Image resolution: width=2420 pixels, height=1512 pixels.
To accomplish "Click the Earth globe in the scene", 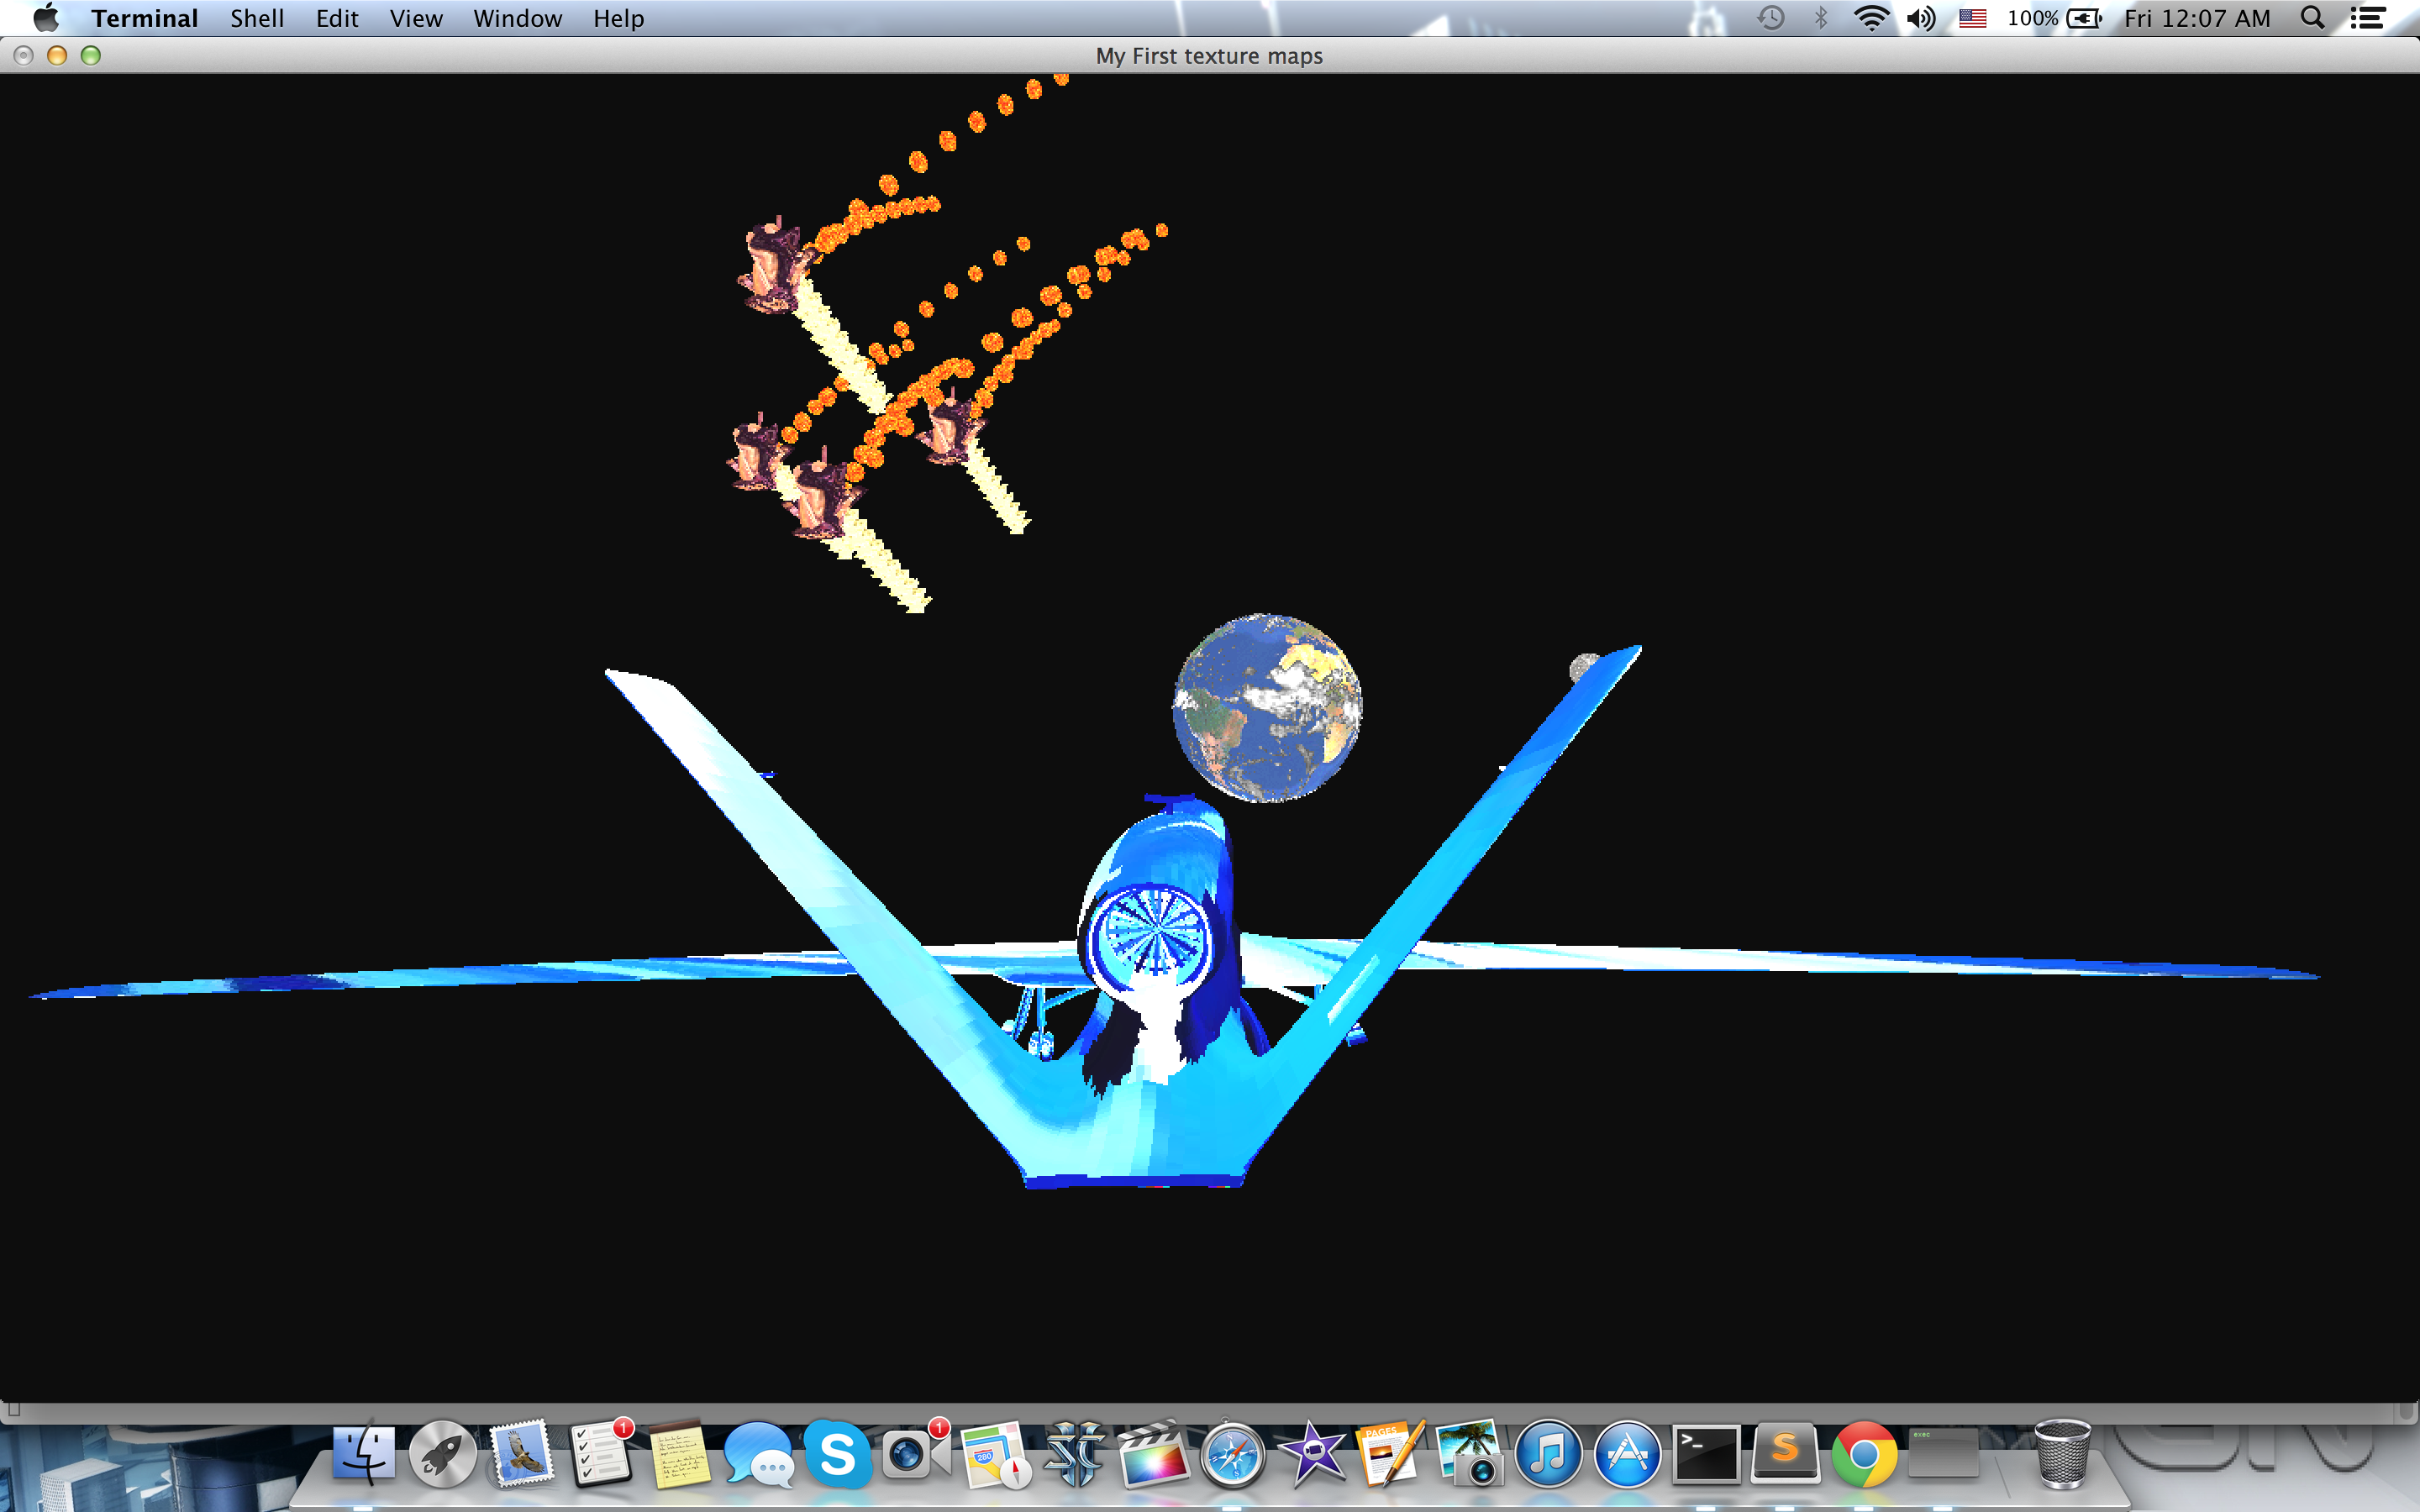I will pyautogui.click(x=1267, y=708).
